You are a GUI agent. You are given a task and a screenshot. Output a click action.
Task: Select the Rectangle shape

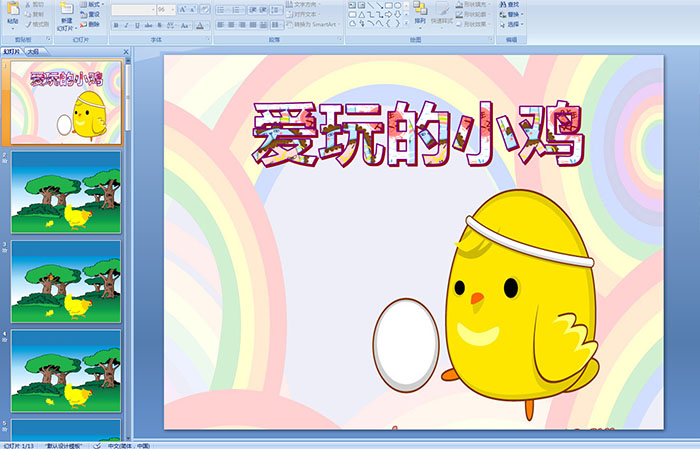tap(389, 5)
